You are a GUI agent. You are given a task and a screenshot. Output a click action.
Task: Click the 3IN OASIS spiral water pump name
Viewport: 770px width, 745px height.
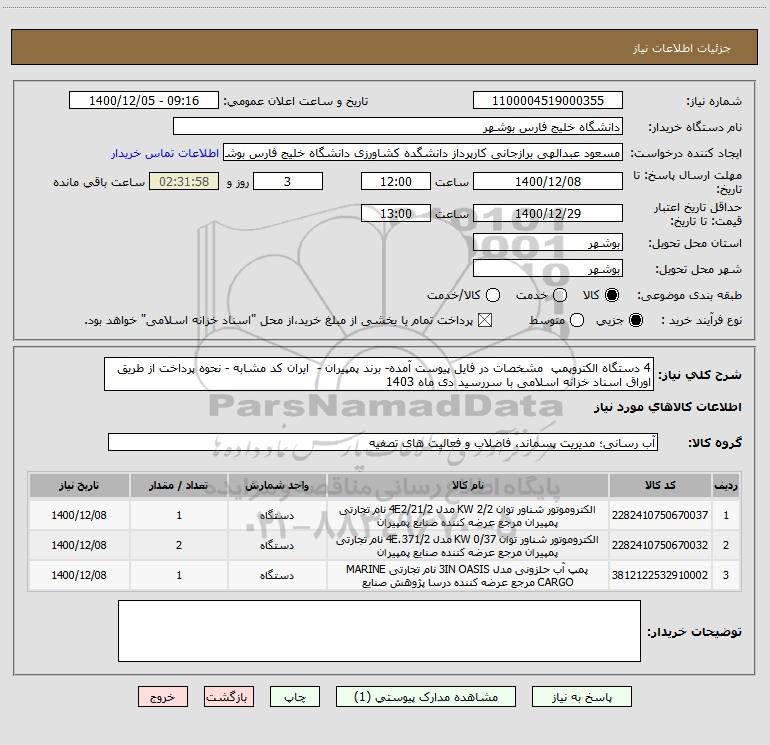468,576
